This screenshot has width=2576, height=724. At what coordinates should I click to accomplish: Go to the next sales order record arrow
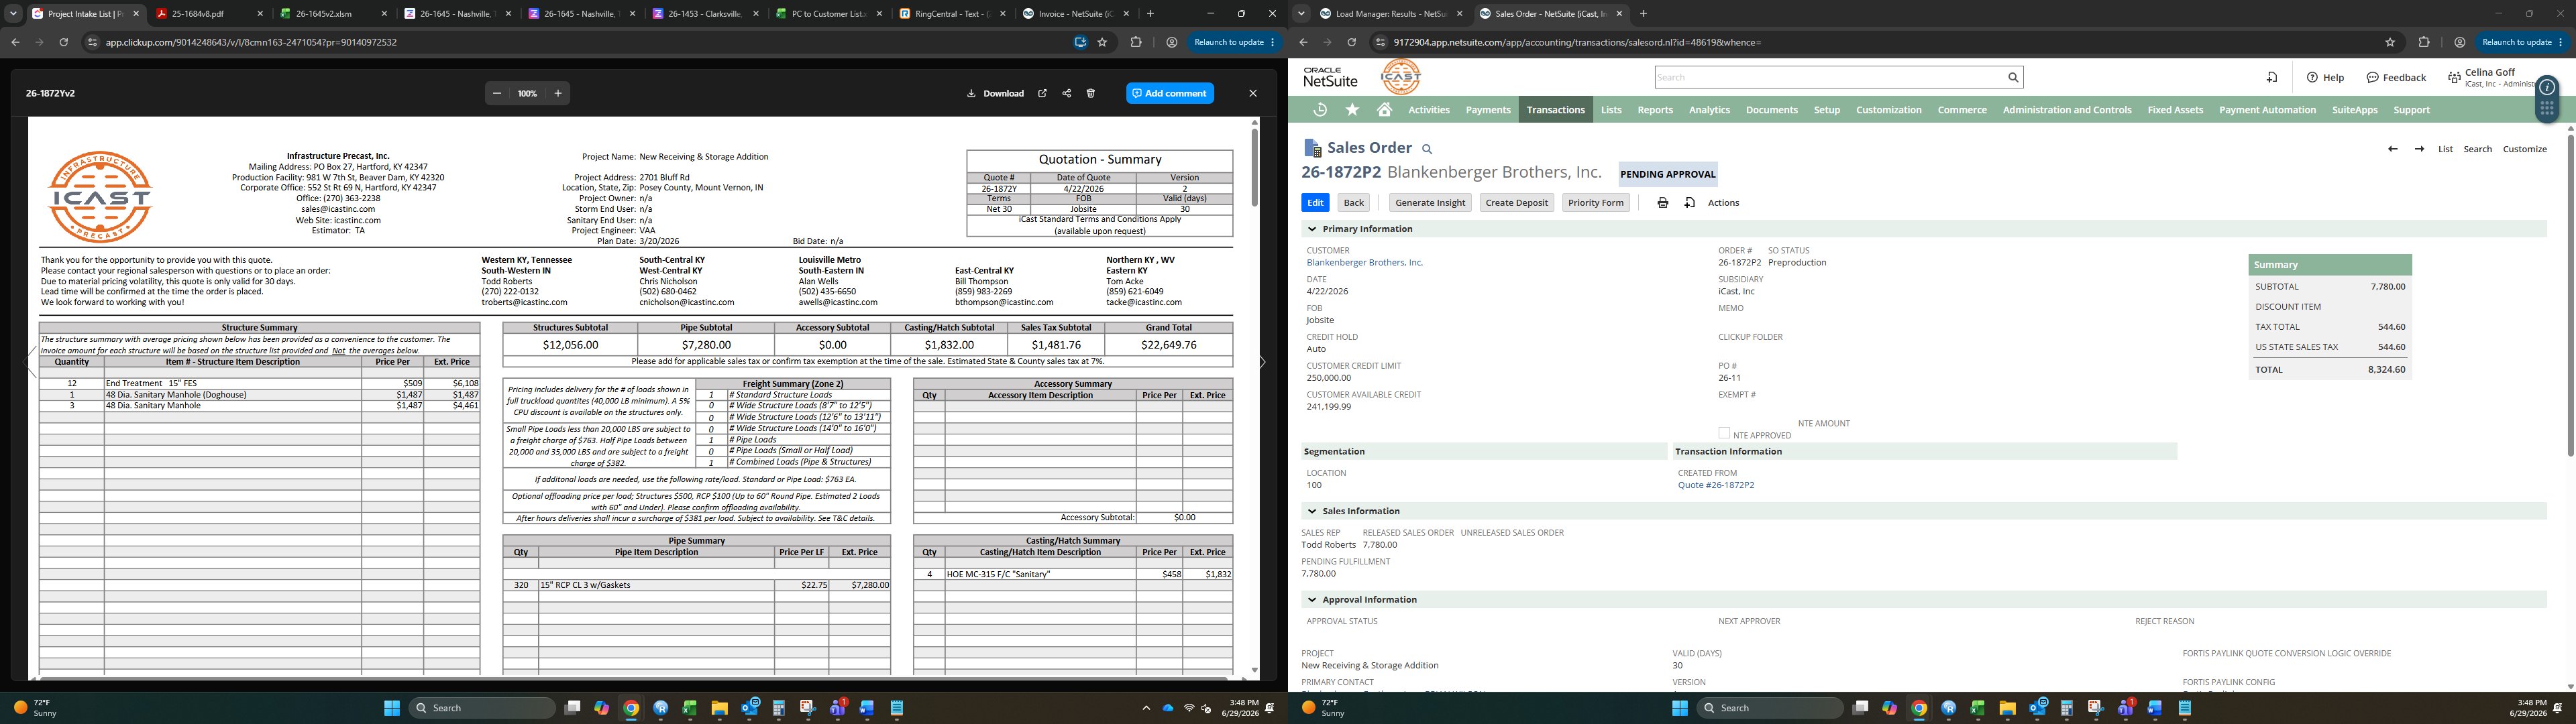point(2419,149)
